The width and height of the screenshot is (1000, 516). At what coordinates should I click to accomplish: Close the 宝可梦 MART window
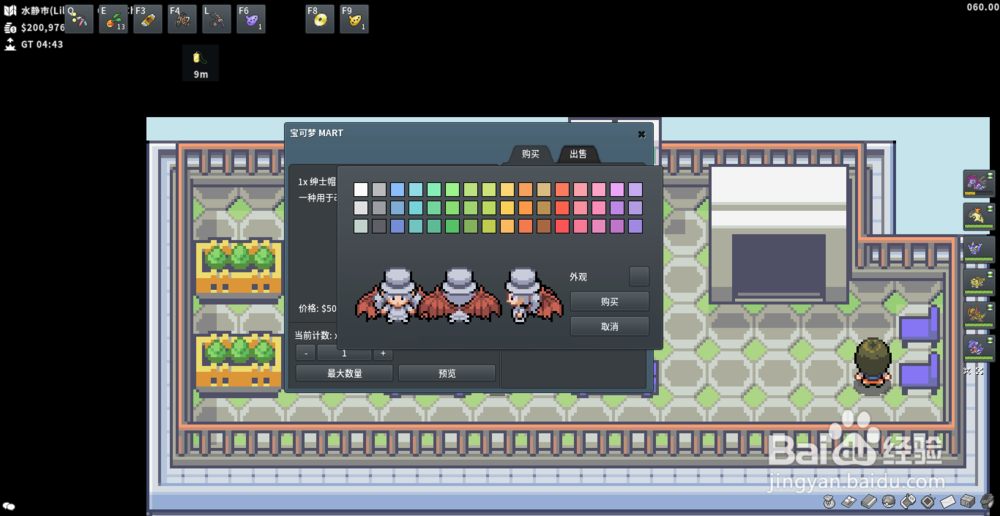[x=642, y=134]
